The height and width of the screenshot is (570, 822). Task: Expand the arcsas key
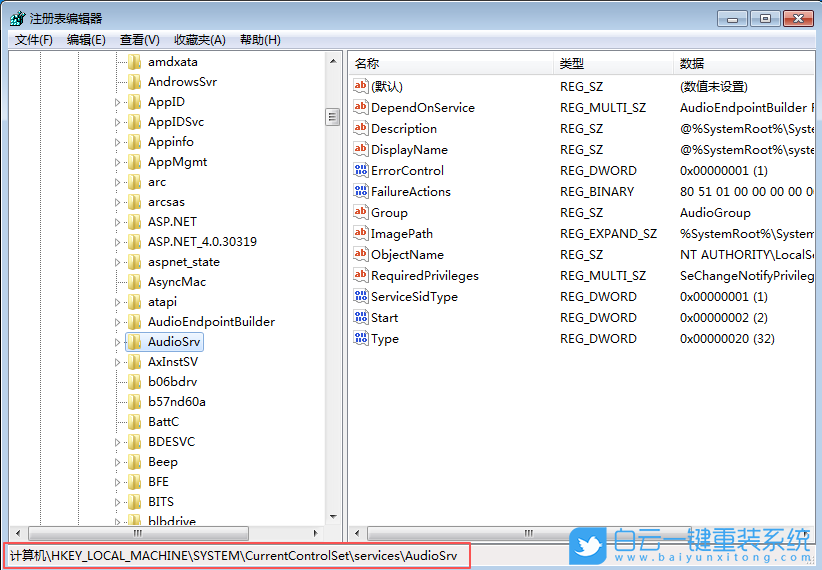pos(117,202)
